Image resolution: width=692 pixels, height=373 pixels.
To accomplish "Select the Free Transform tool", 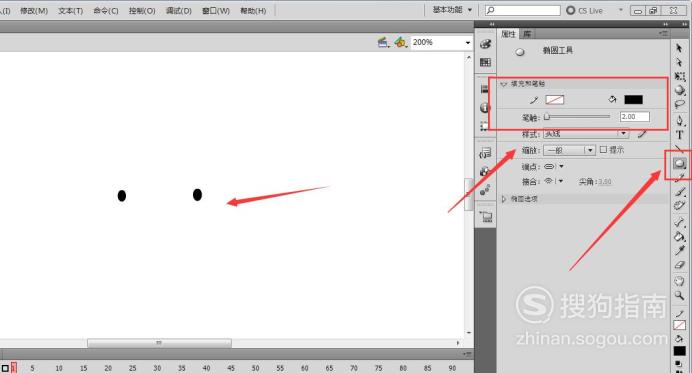I will click(680, 77).
